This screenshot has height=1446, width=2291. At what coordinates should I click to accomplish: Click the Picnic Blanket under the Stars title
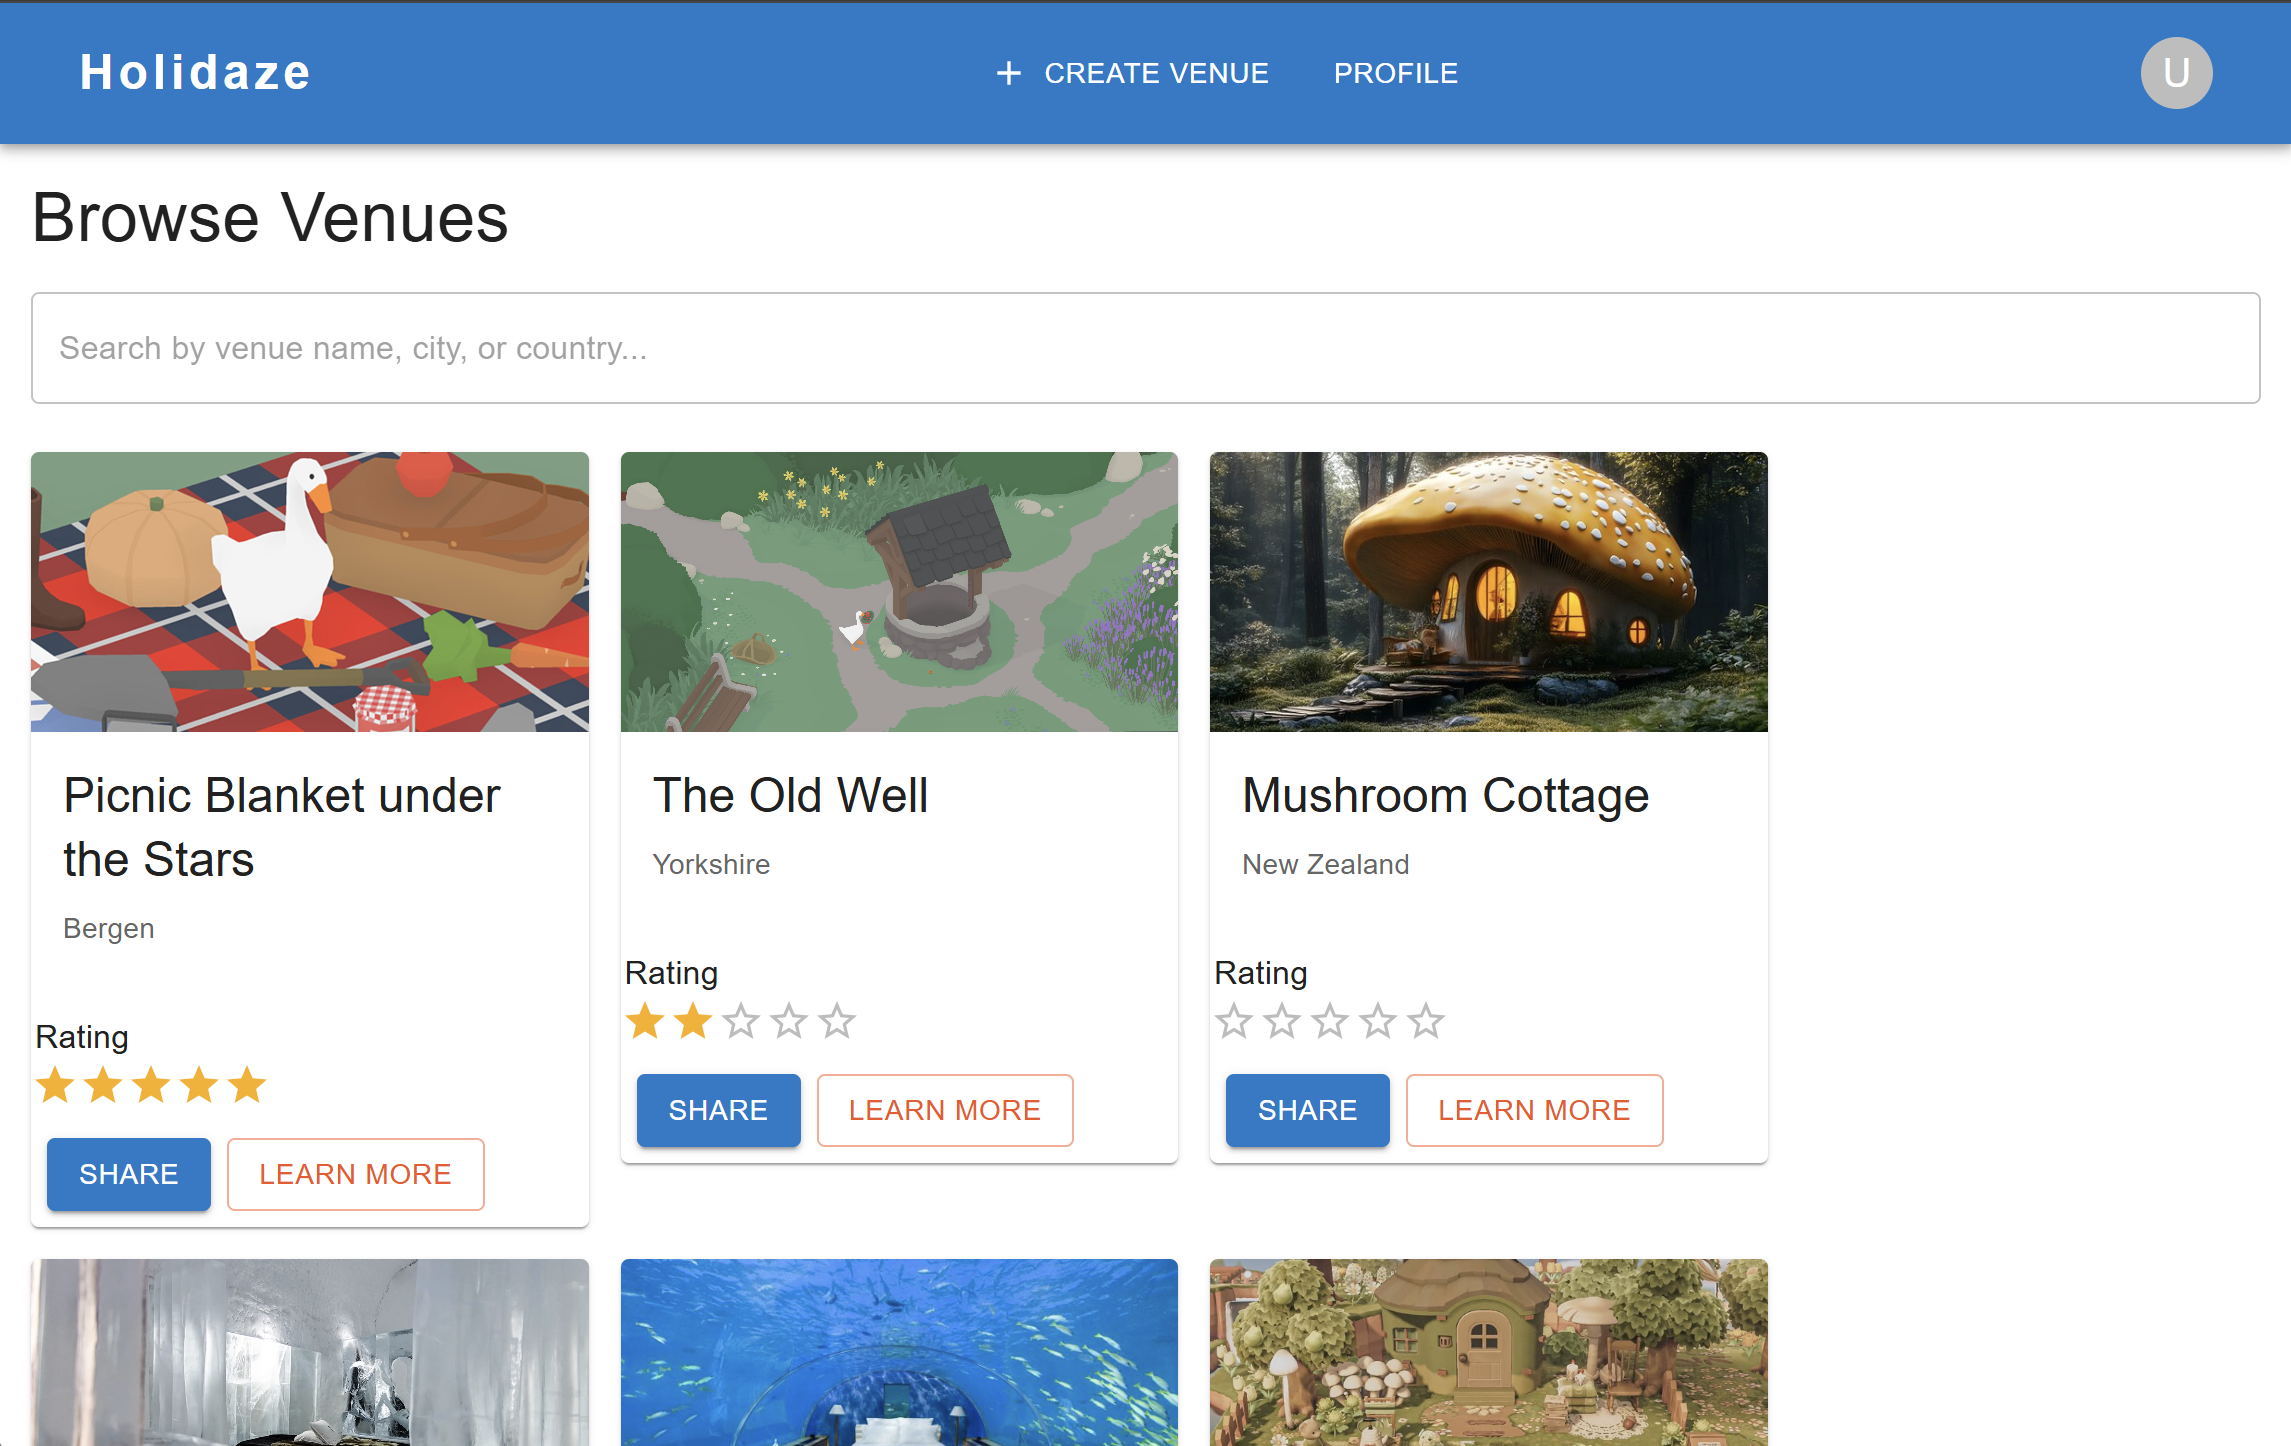[282, 828]
